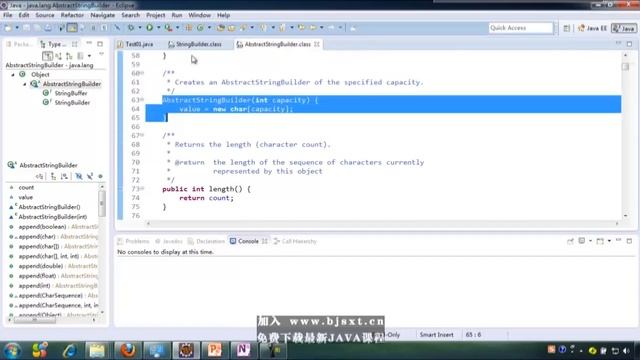Open the Run button dropdown arrow
This screenshot has height=360, width=640.
(159, 28)
